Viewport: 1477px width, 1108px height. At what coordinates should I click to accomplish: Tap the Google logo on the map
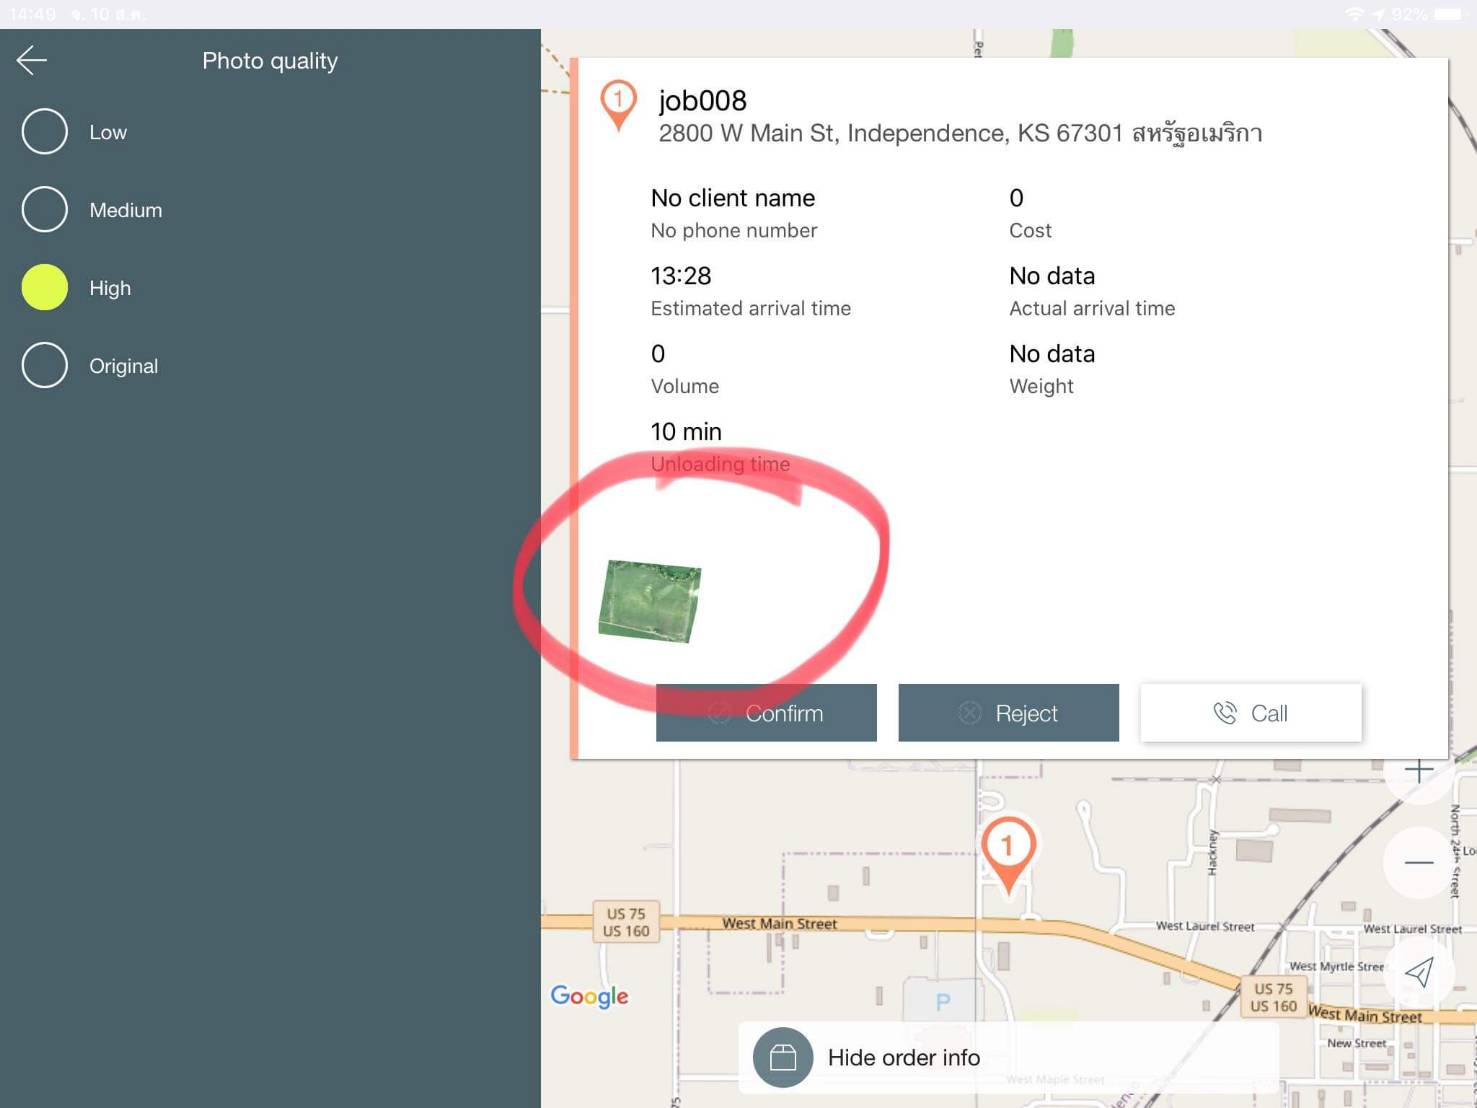click(589, 996)
